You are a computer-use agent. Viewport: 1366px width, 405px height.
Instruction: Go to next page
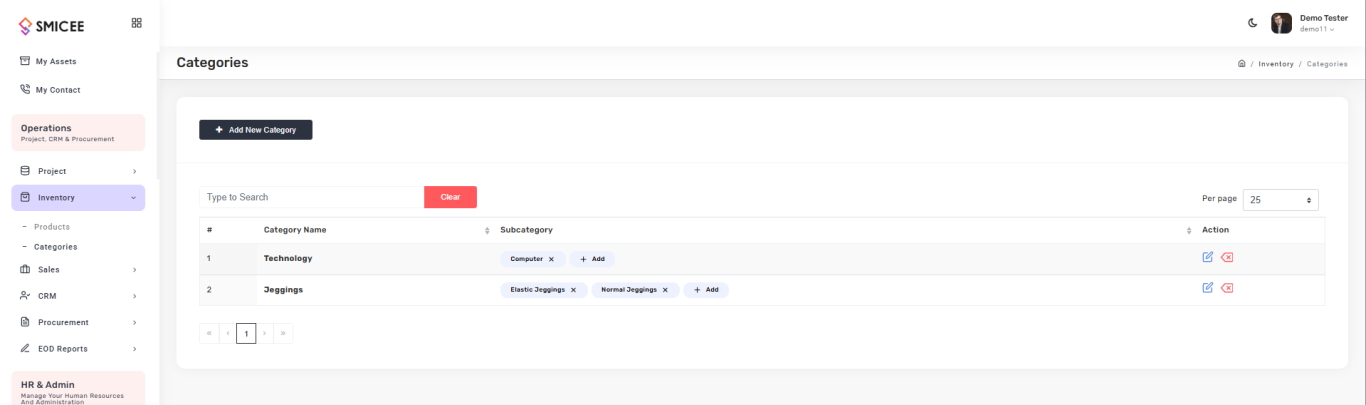tap(265, 333)
